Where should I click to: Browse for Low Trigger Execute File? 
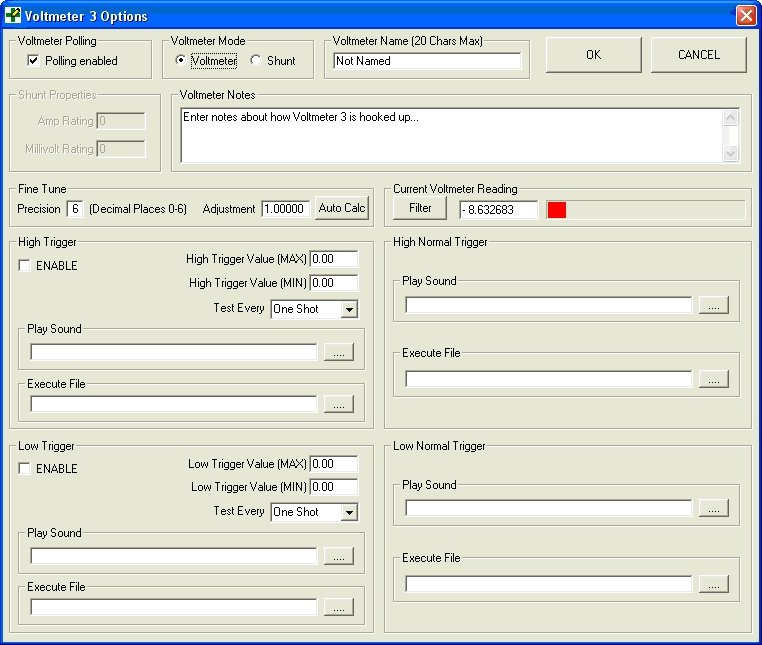coord(338,607)
